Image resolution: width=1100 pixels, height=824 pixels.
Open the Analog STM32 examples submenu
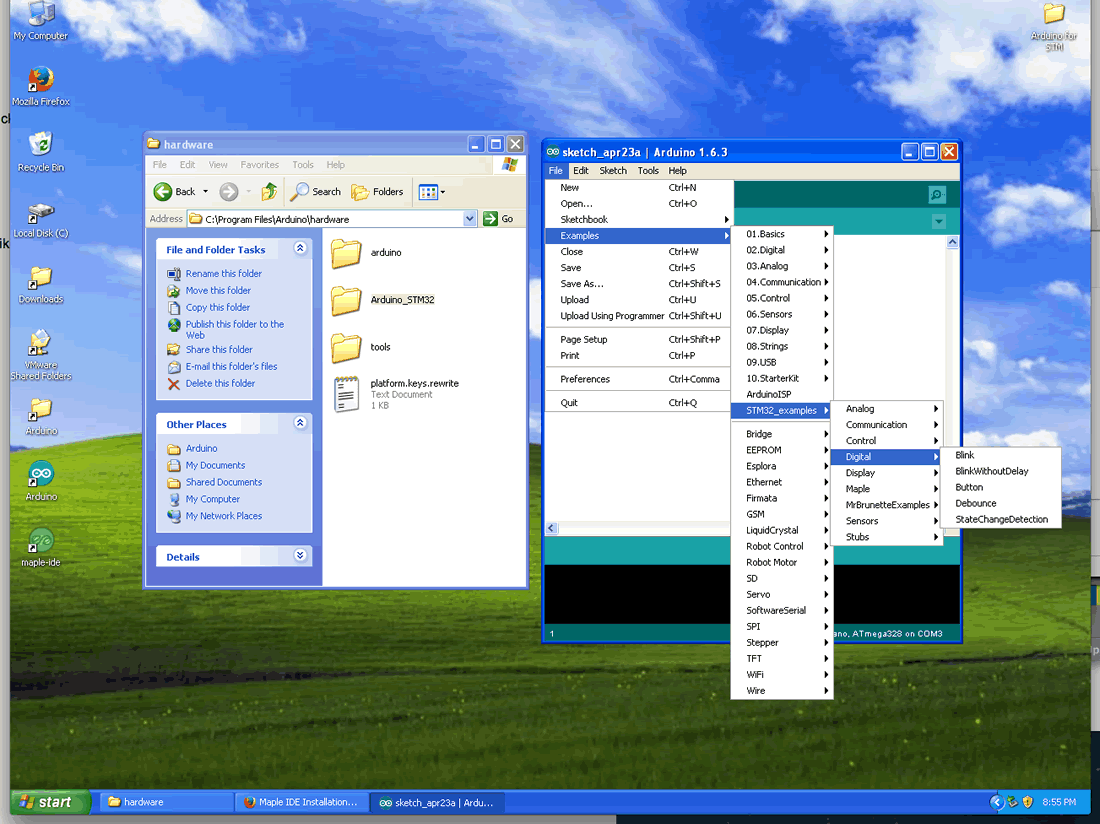tap(885, 409)
